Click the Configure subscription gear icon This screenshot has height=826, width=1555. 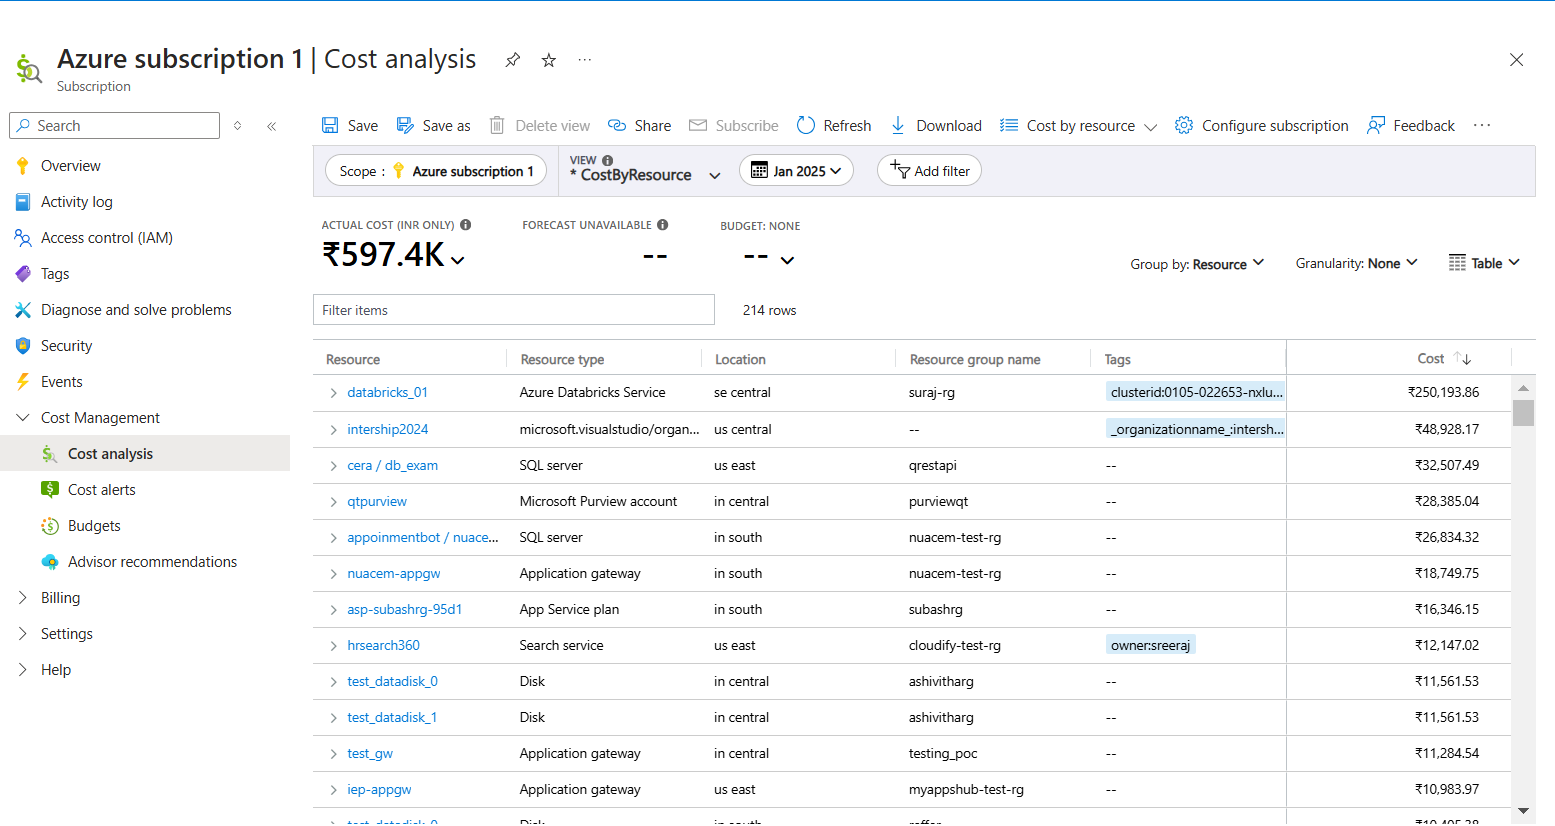(1184, 125)
